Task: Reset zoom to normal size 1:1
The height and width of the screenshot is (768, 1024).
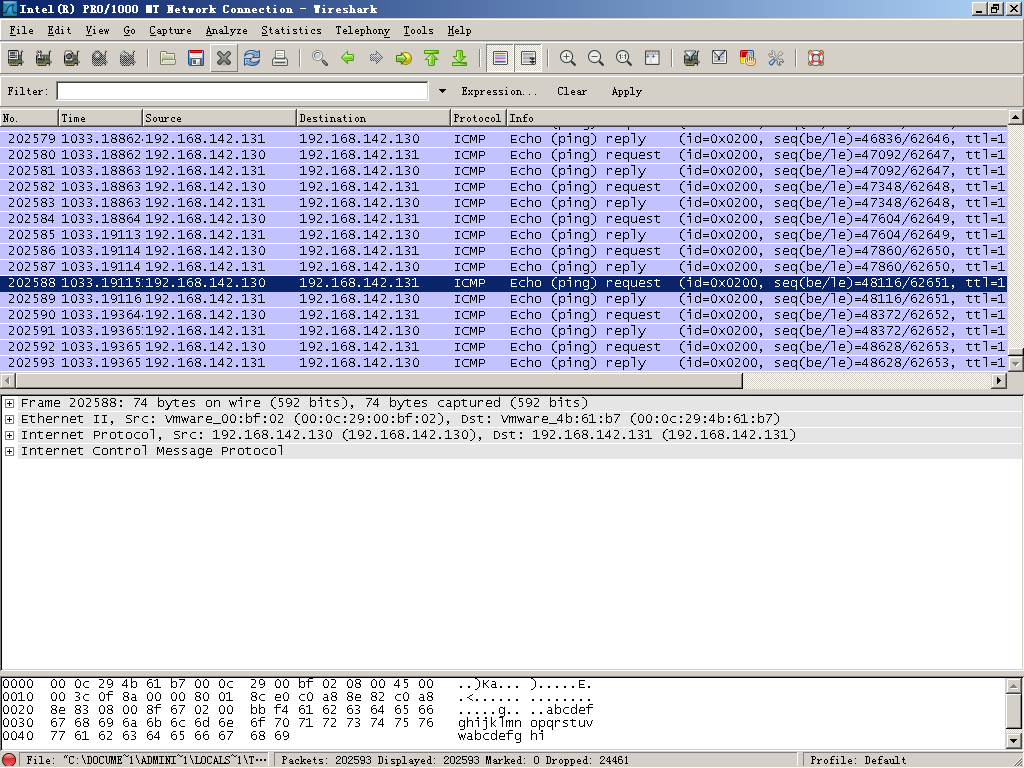Action: coord(624,58)
